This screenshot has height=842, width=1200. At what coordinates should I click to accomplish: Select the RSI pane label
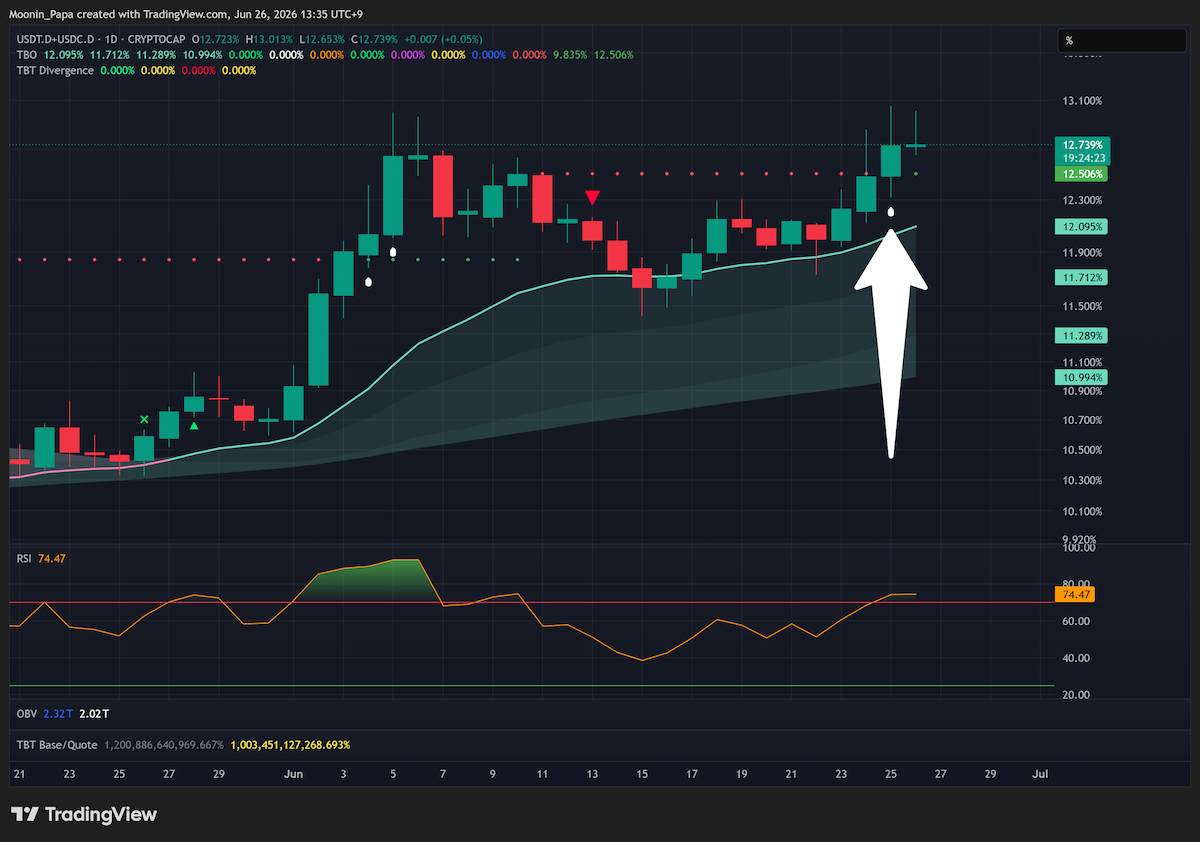point(24,559)
